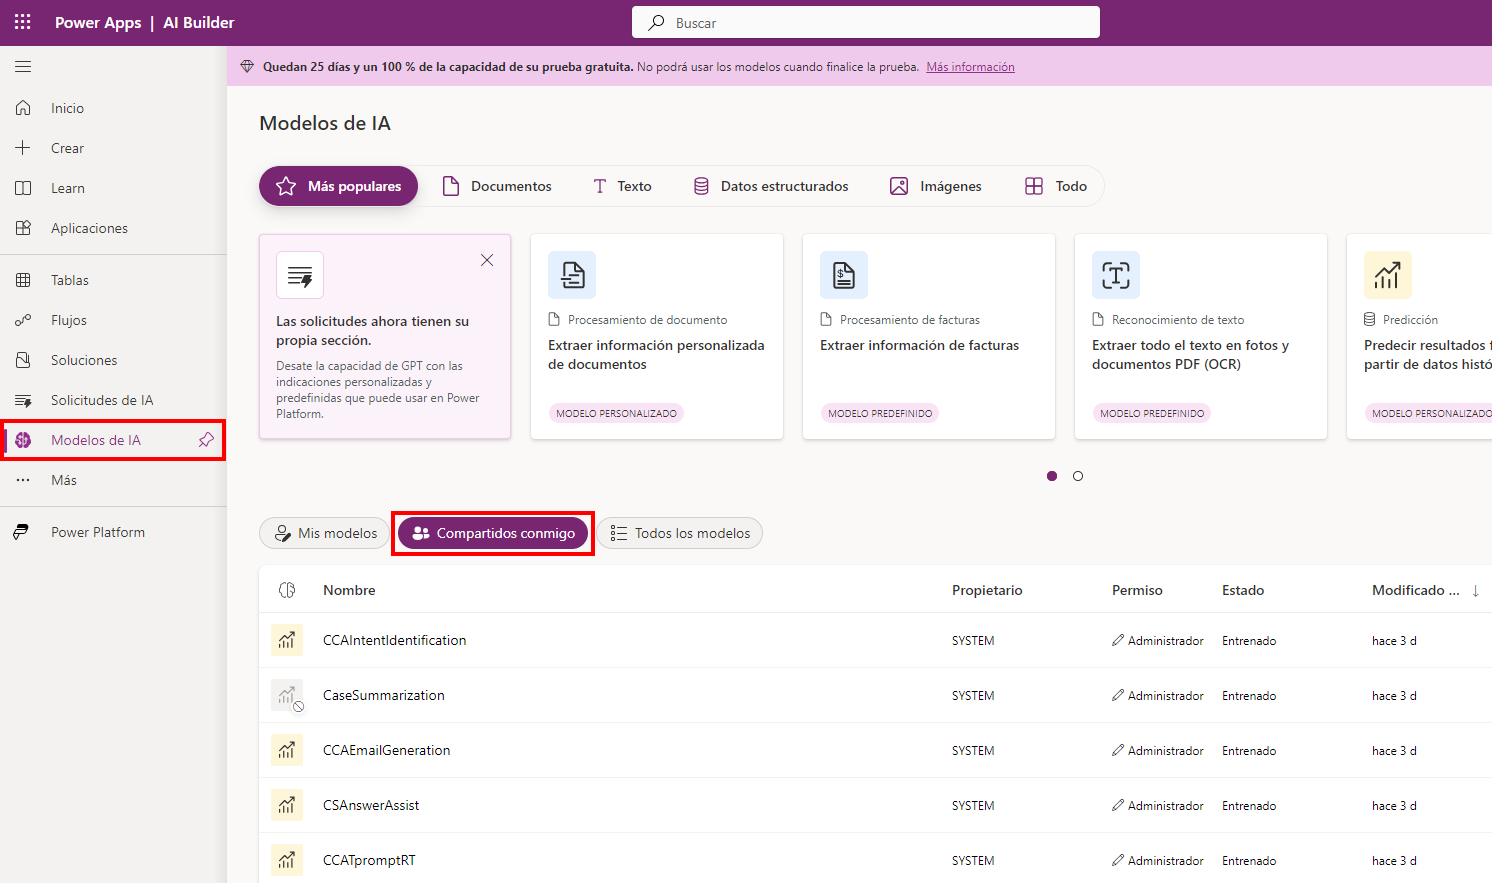The image size is (1492, 883).
Task: Click the CCATpromptRT model icon
Action: [287, 860]
